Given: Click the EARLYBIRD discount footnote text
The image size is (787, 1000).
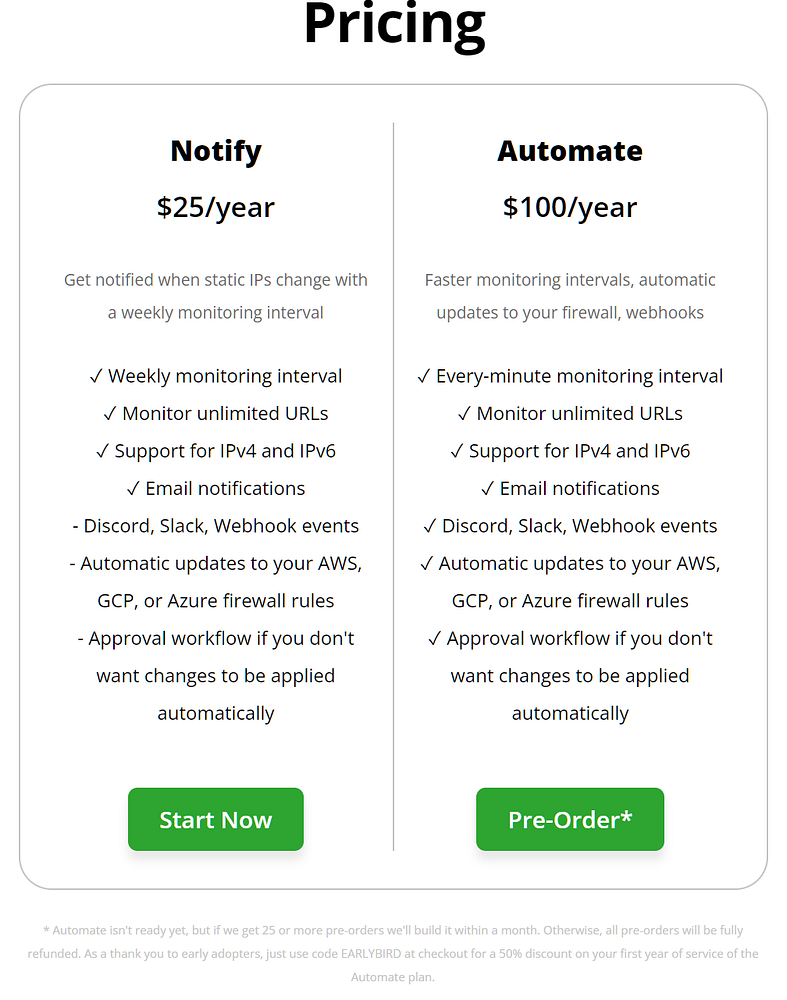Looking at the screenshot, I should [393, 953].
